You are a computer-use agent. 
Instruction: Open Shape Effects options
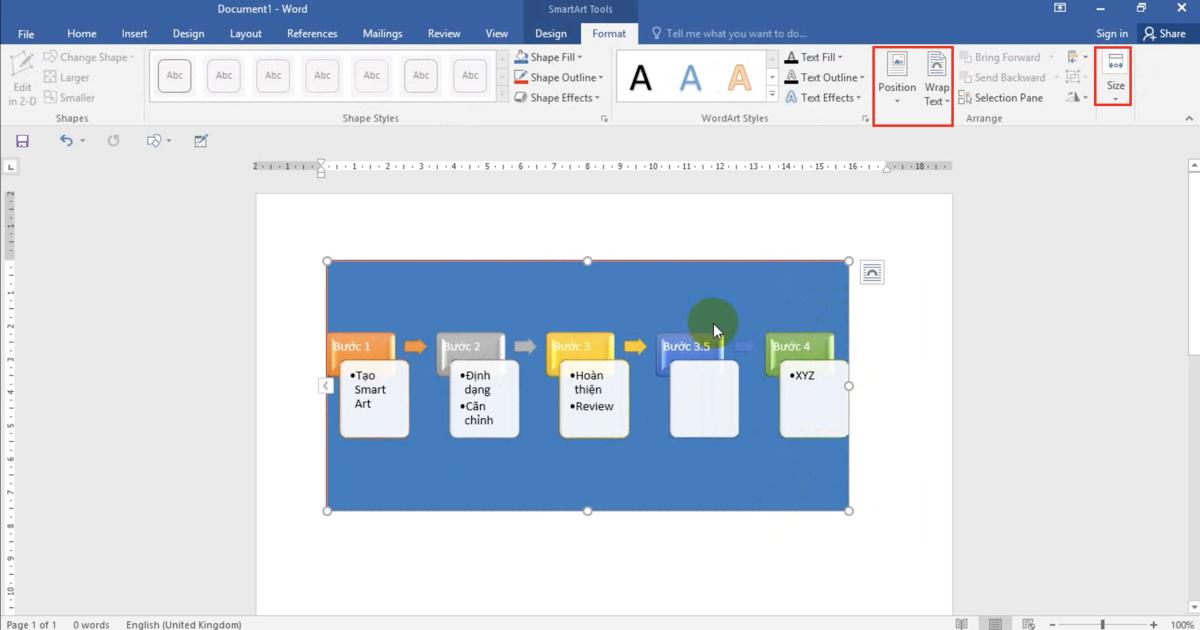pyautogui.click(x=521, y=97)
